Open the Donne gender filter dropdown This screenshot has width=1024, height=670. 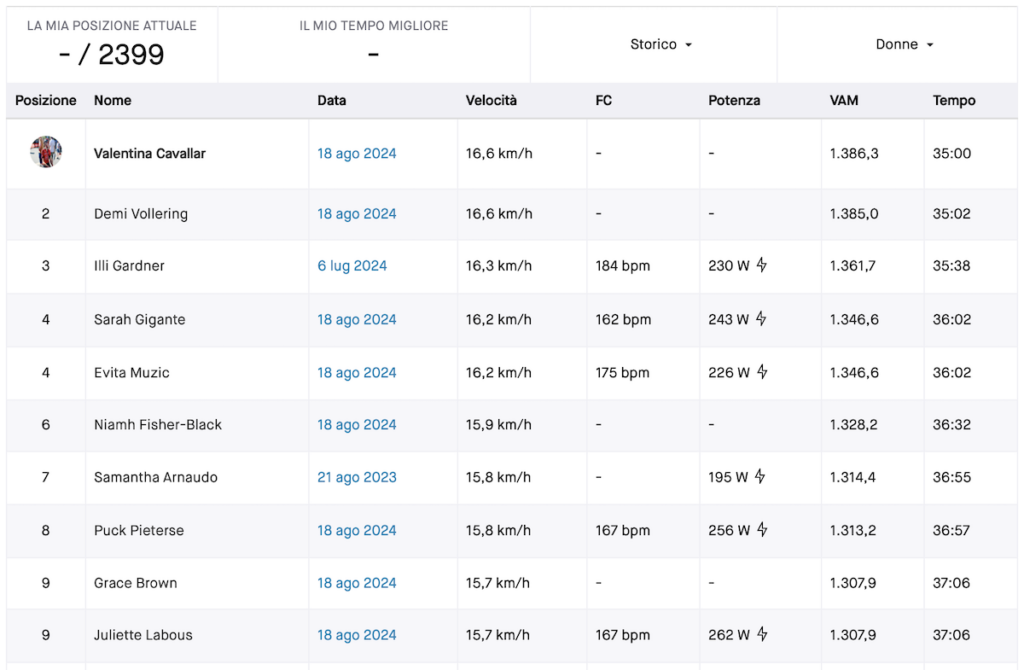point(904,44)
